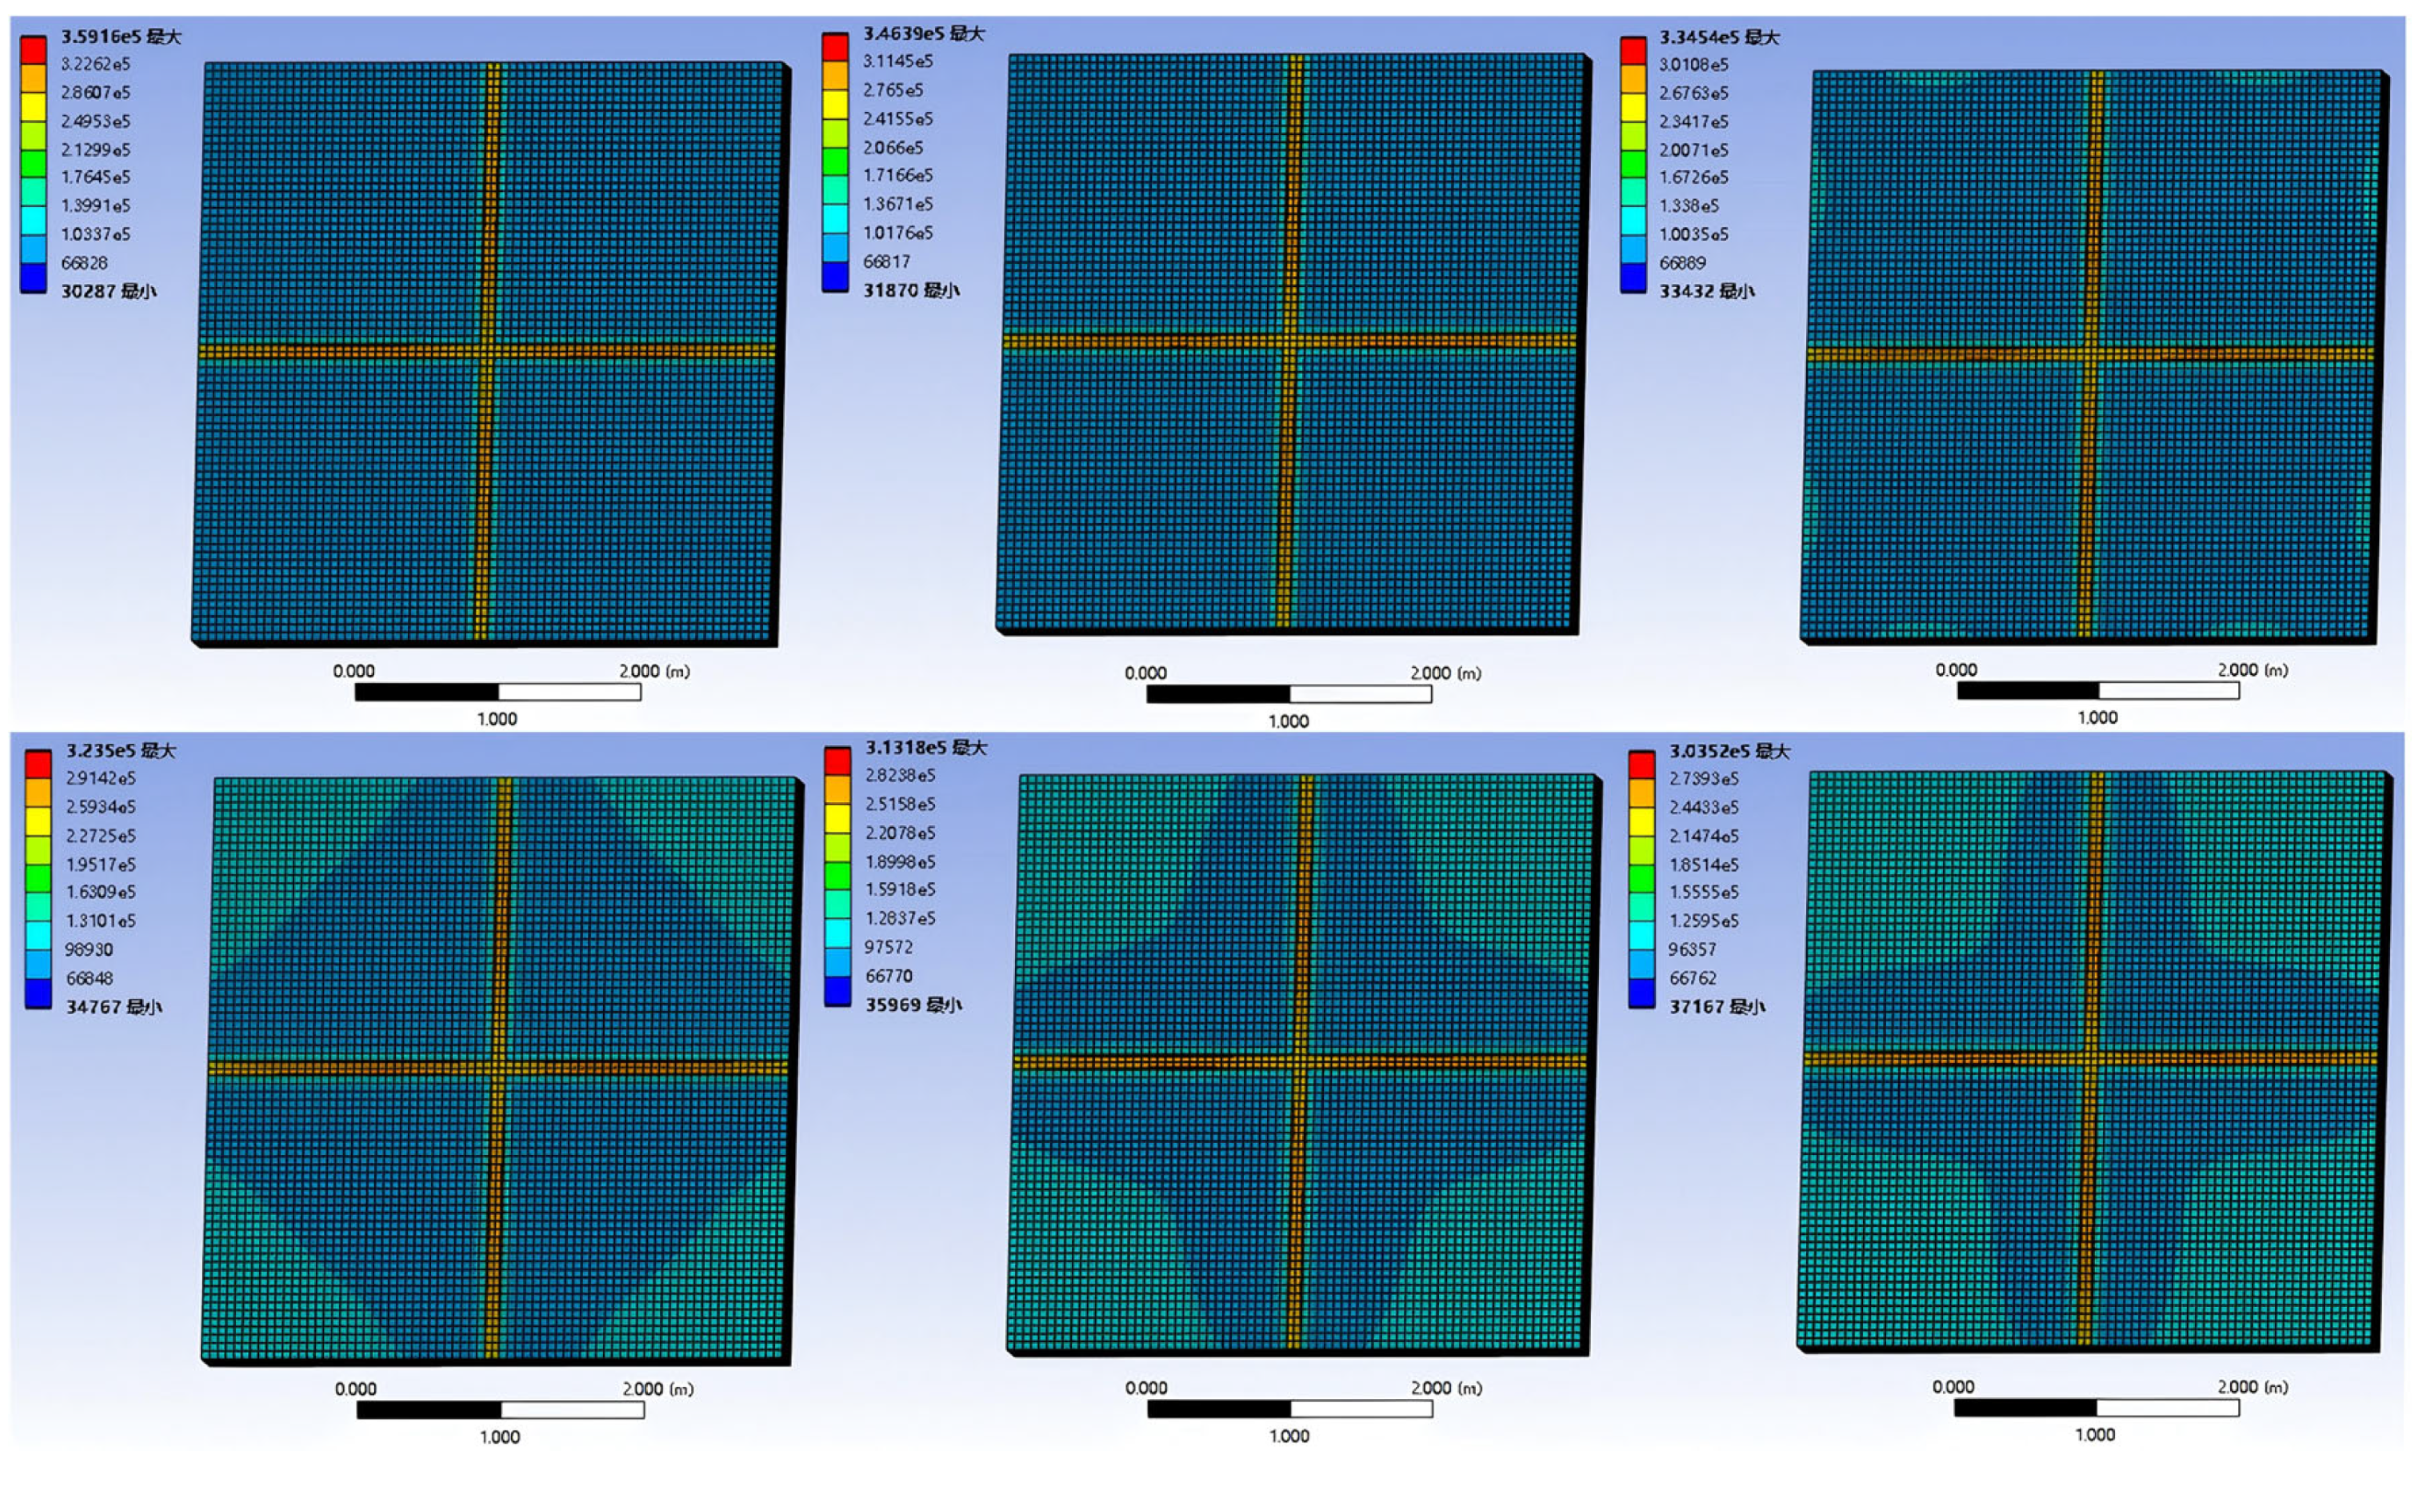2419x1487 pixels.
Task: Click the 1.7645e5 legend value
Action: [95, 177]
